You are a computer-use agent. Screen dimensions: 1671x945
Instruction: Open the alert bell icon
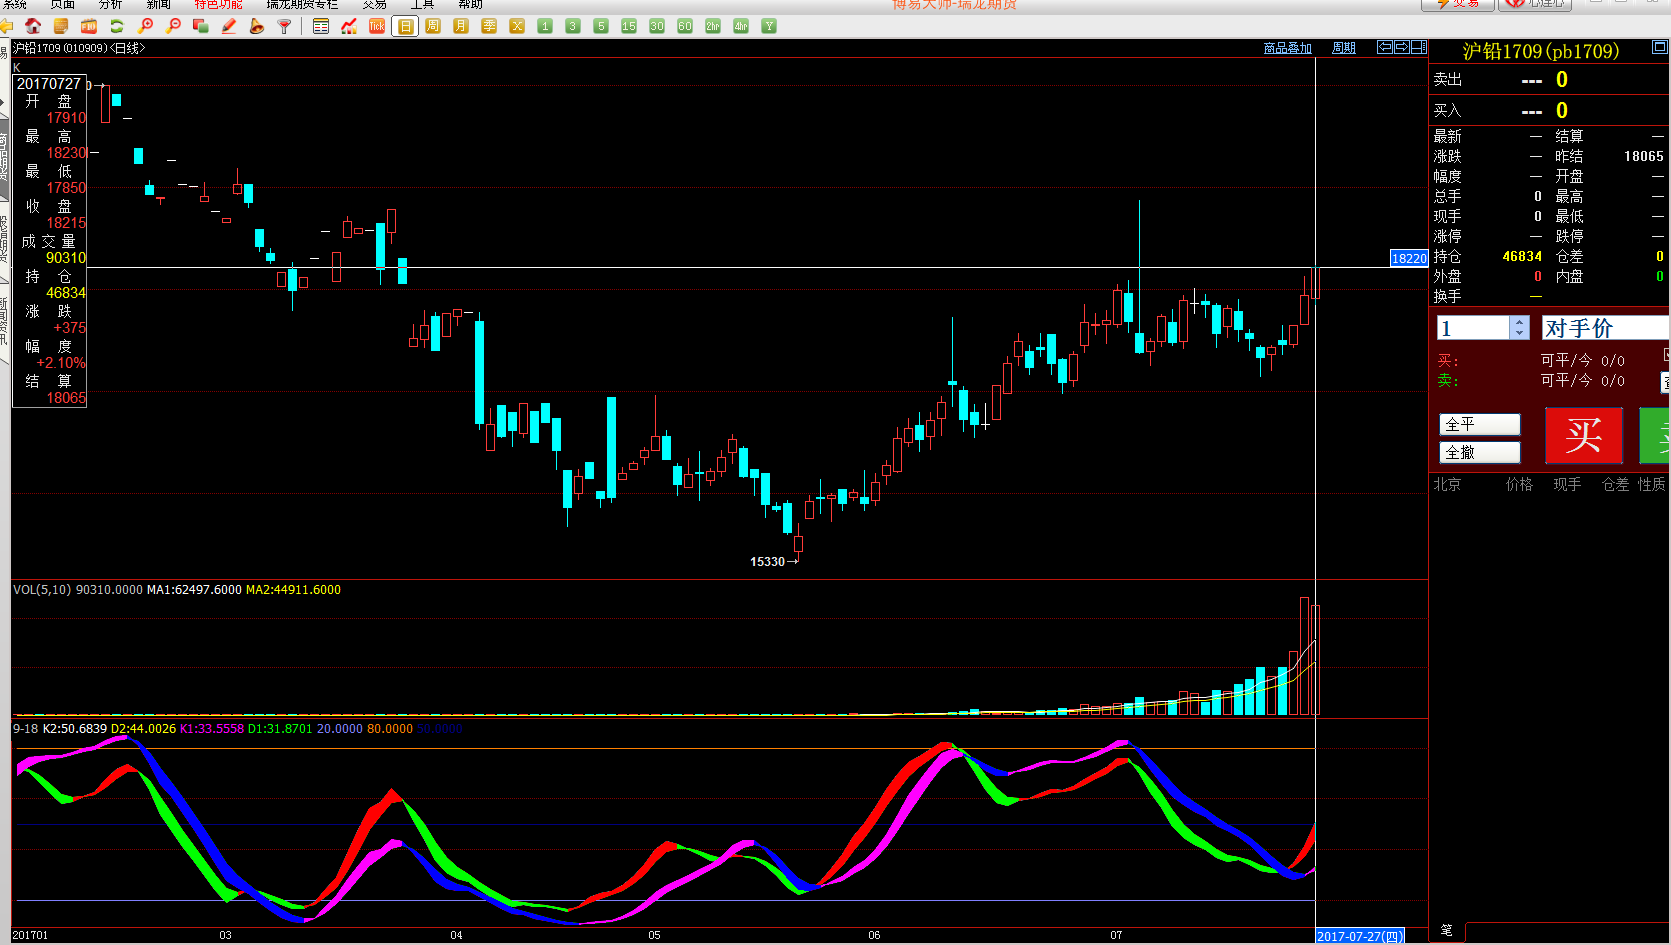point(257,26)
